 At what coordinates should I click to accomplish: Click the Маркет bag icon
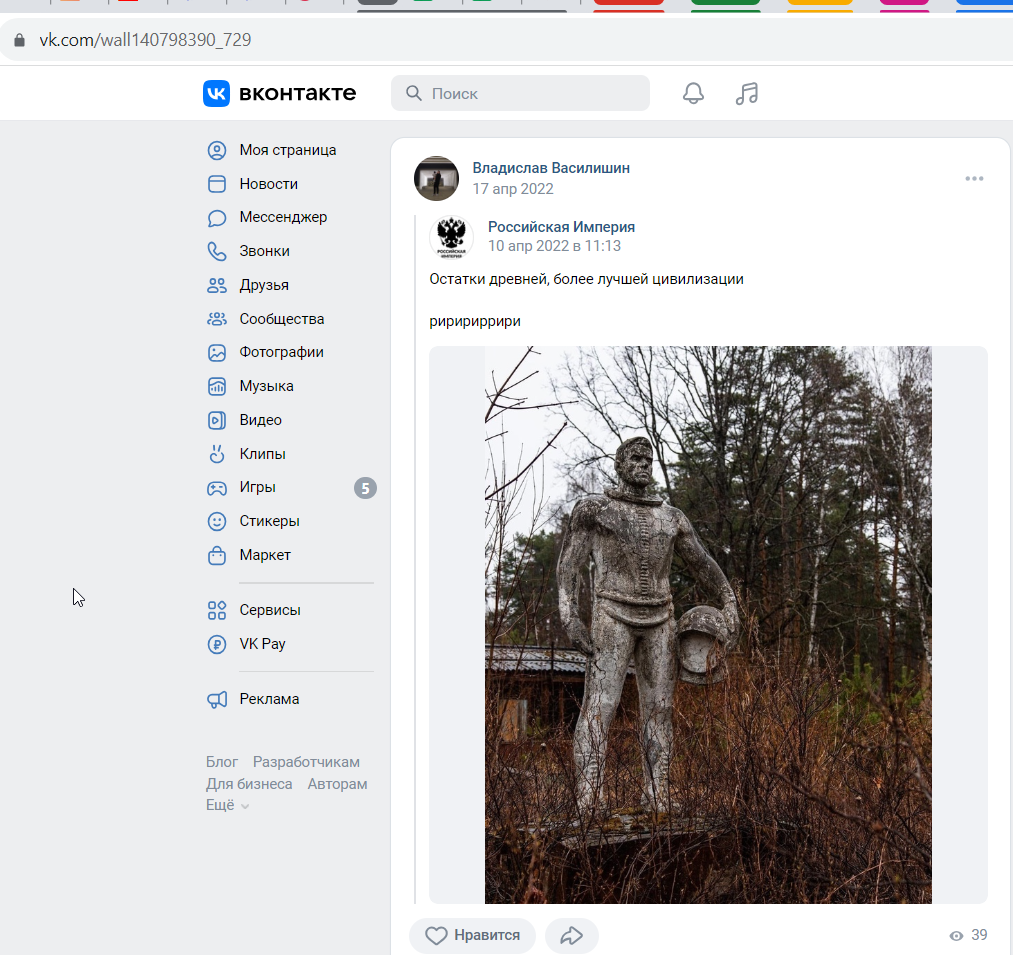217,556
